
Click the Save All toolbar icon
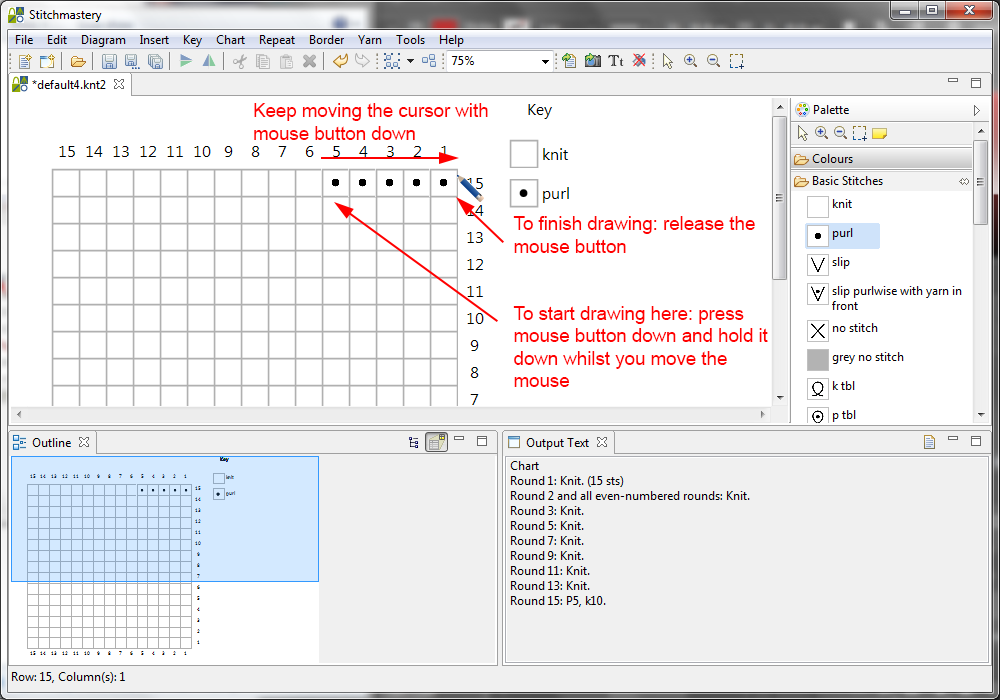pyautogui.click(x=155, y=61)
